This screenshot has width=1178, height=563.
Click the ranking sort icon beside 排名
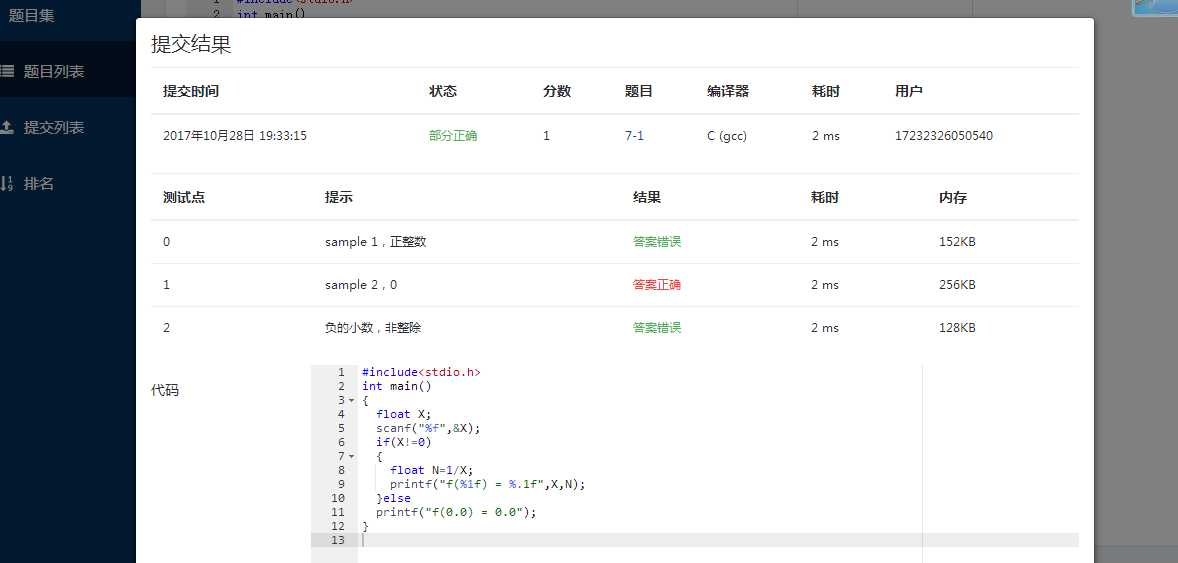pyautogui.click(x=7, y=183)
